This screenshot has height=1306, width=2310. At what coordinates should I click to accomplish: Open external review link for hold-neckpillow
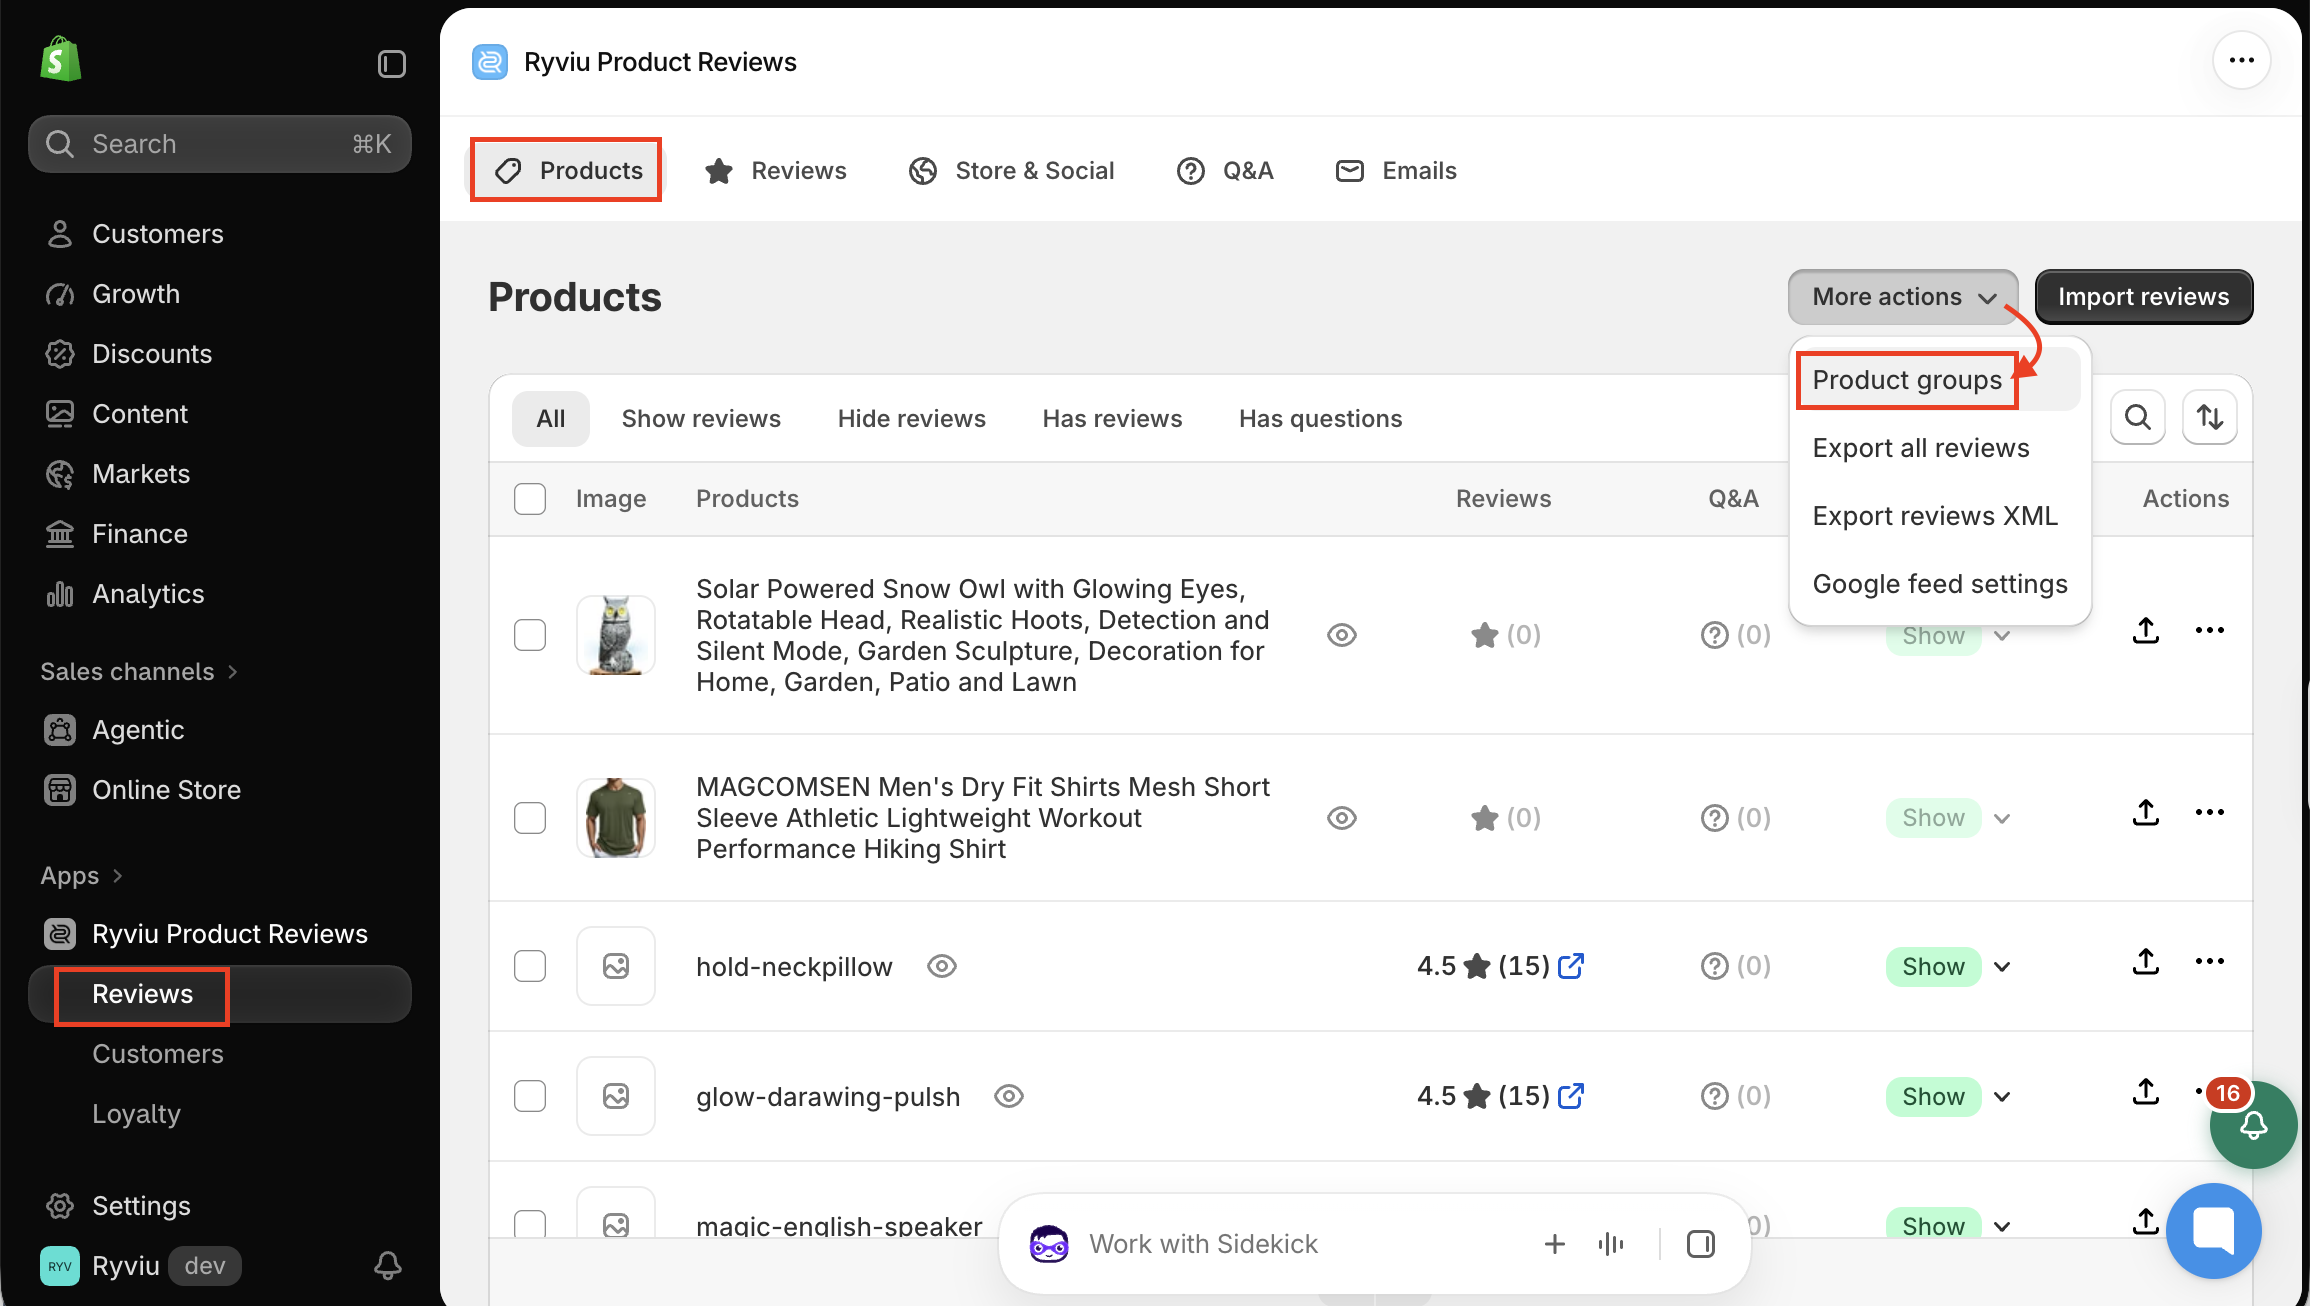pos(1571,966)
